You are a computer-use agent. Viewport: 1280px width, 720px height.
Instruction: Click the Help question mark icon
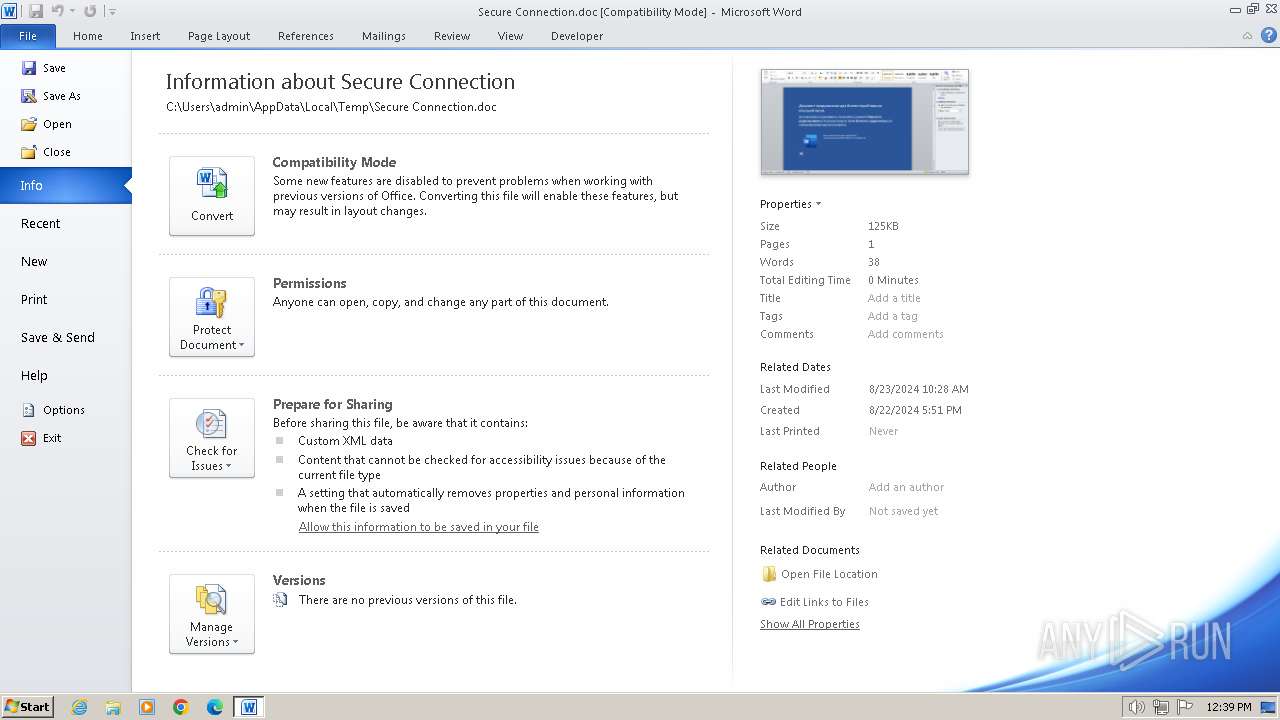point(1267,36)
